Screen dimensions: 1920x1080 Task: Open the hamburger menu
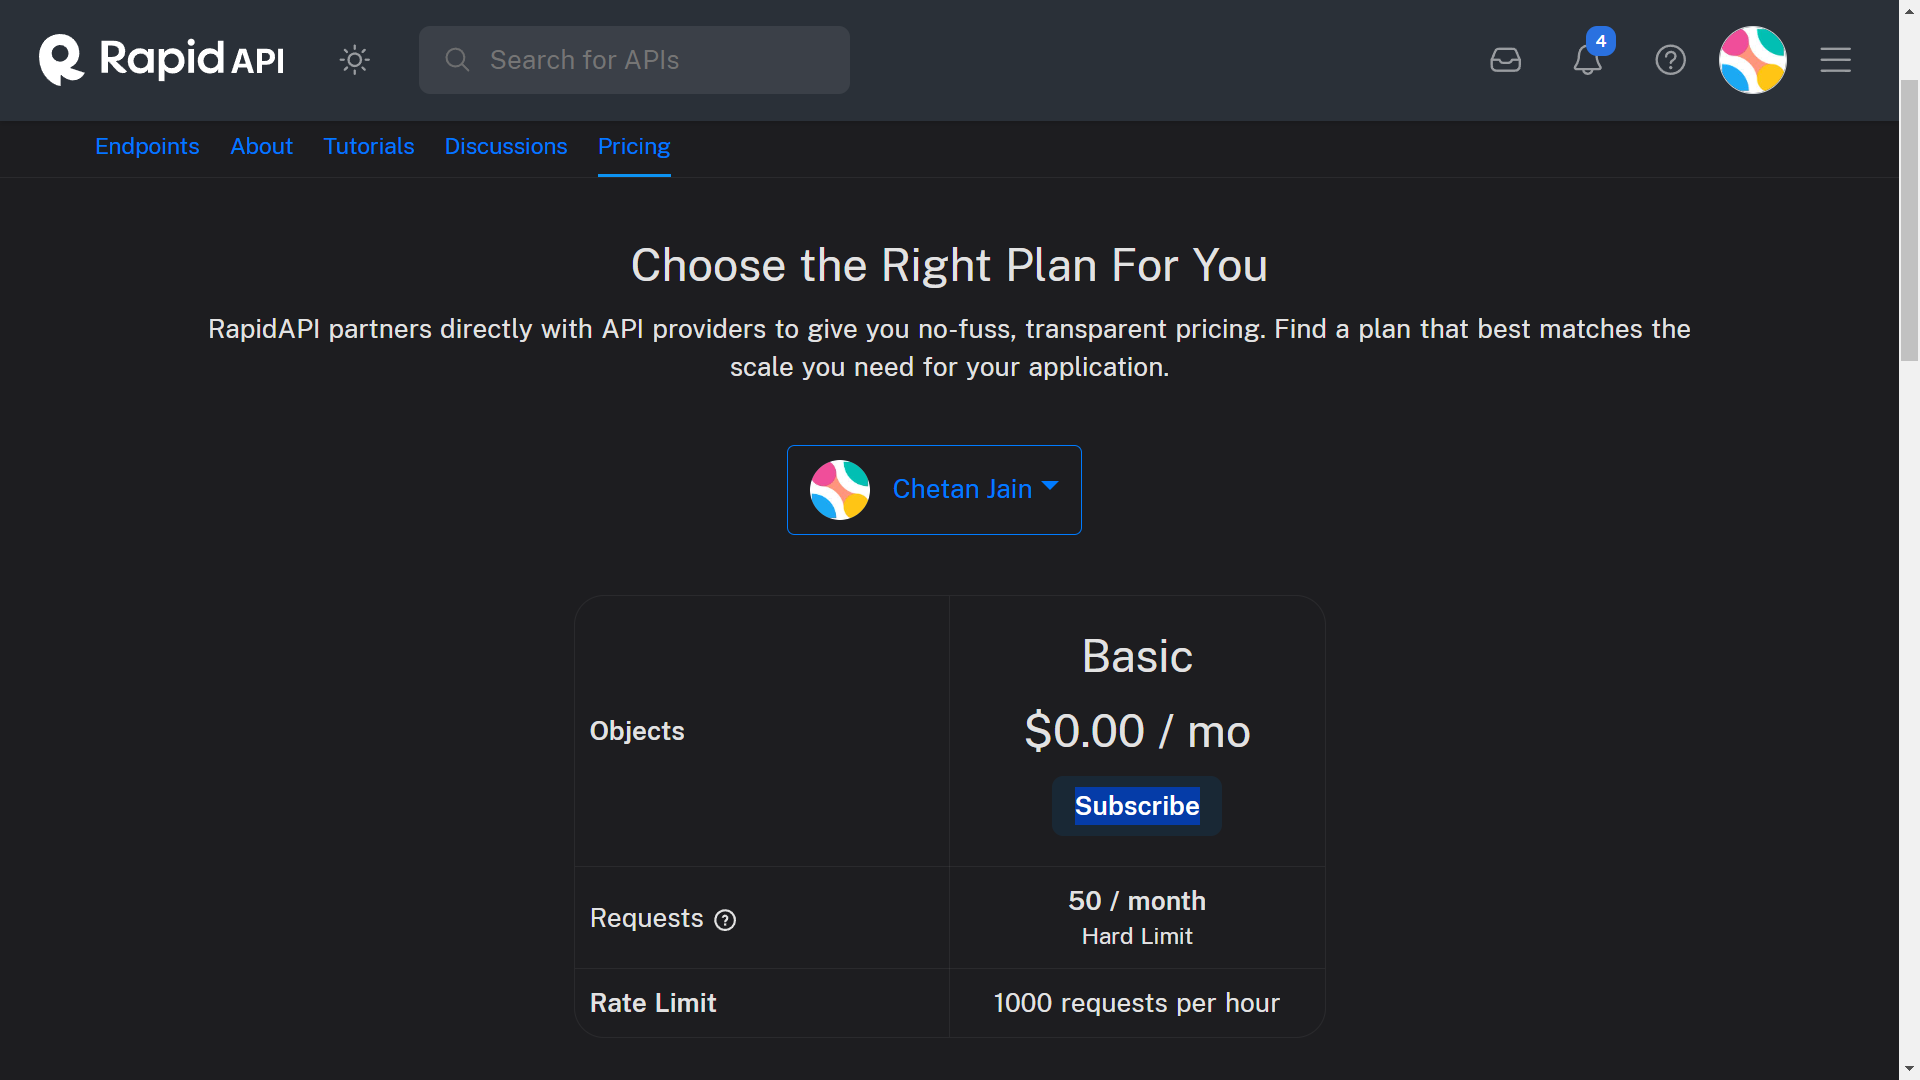1836,60
